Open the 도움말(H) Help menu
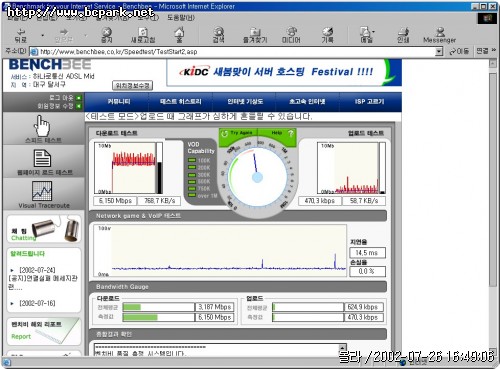Viewport: 500px width, 369px height. (181, 17)
